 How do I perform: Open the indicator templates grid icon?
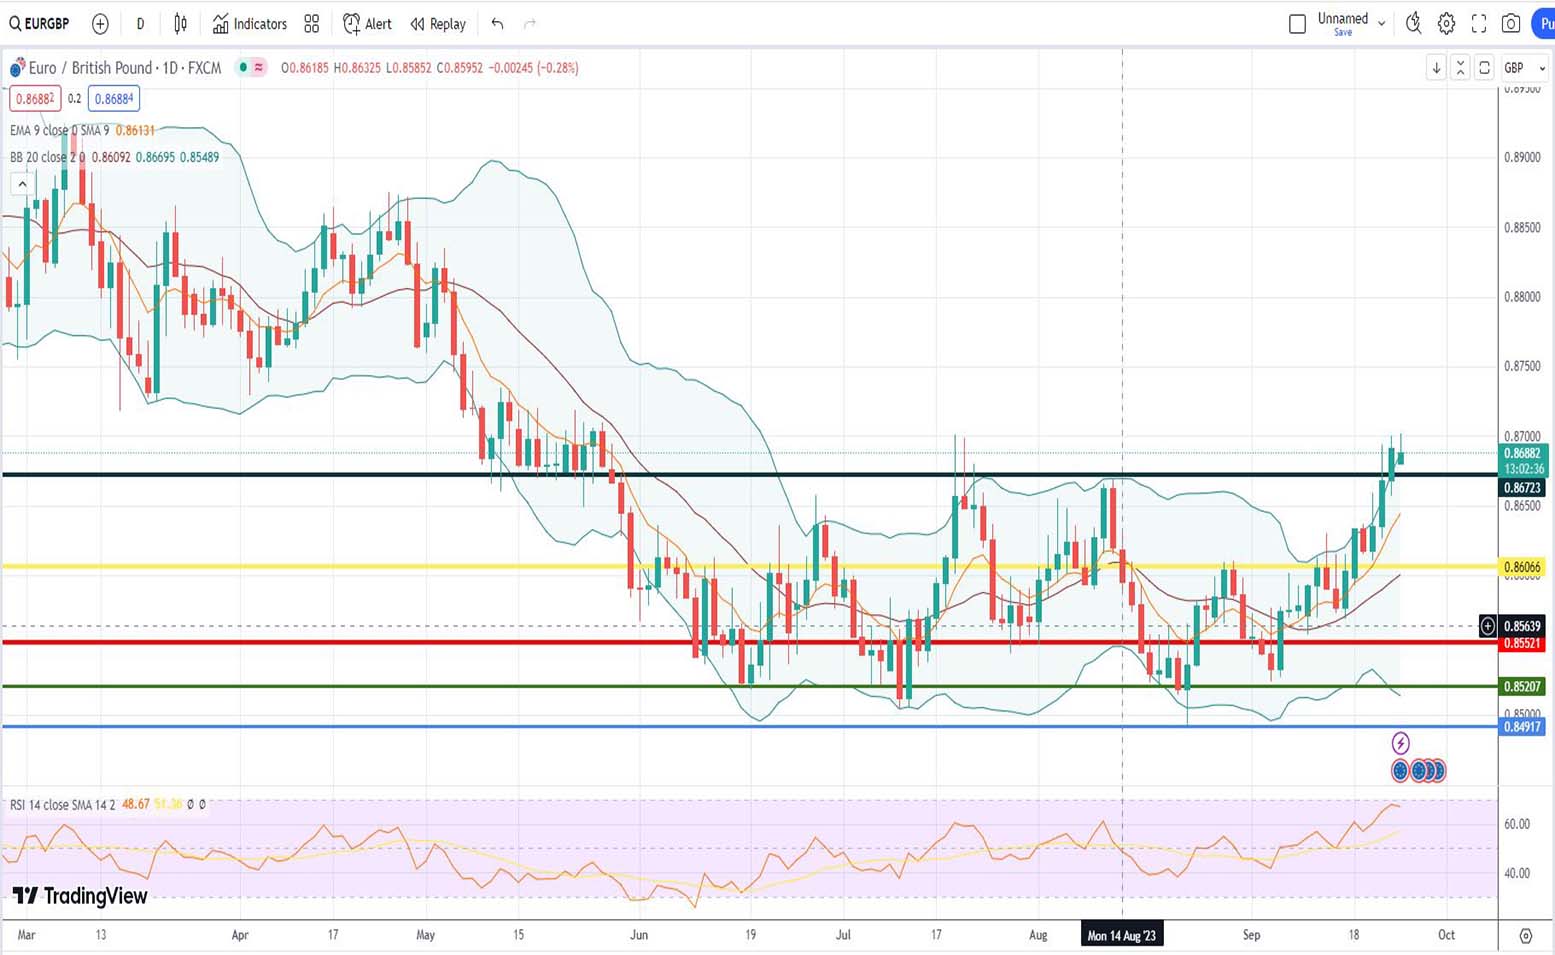[x=312, y=24]
